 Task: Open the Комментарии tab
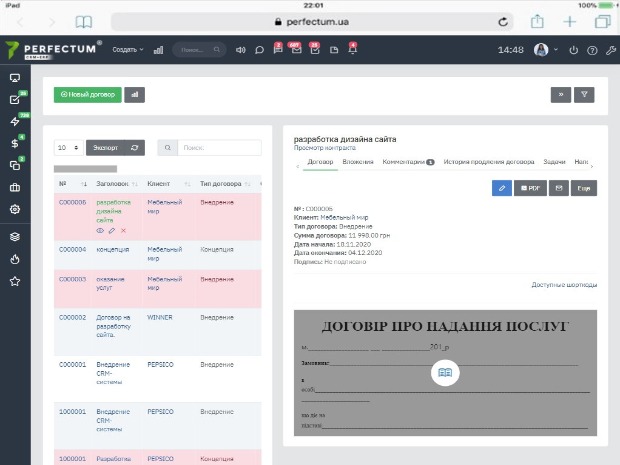point(408,162)
